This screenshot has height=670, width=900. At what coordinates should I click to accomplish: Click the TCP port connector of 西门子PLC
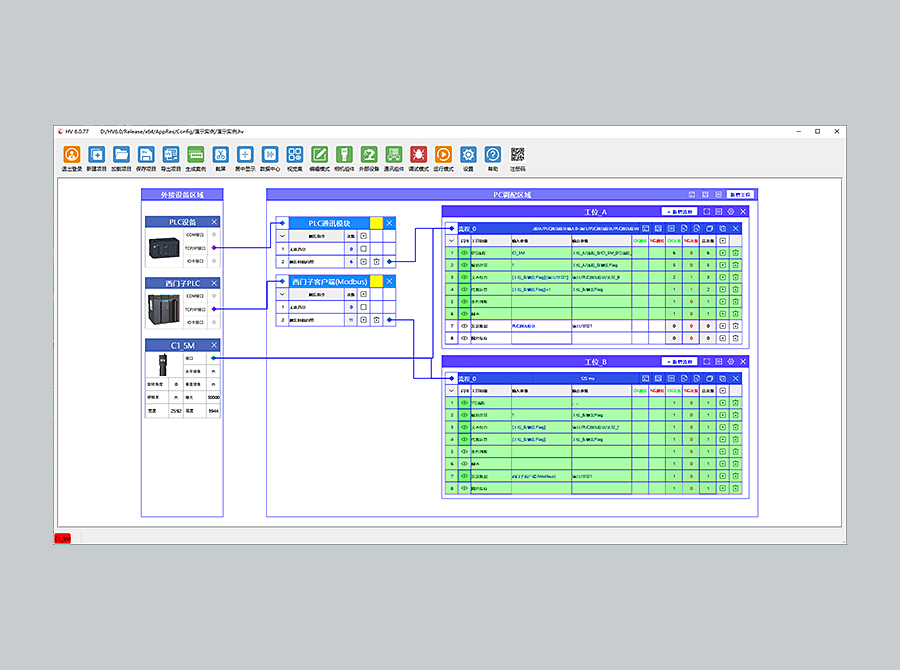[214, 310]
